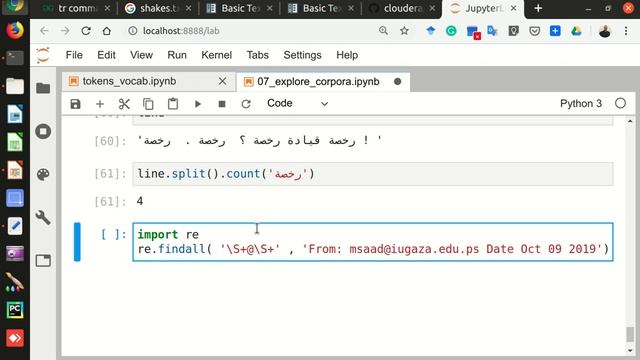Run the selected cell with the play icon
Viewport: 640px width, 360px height.
point(198,104)
